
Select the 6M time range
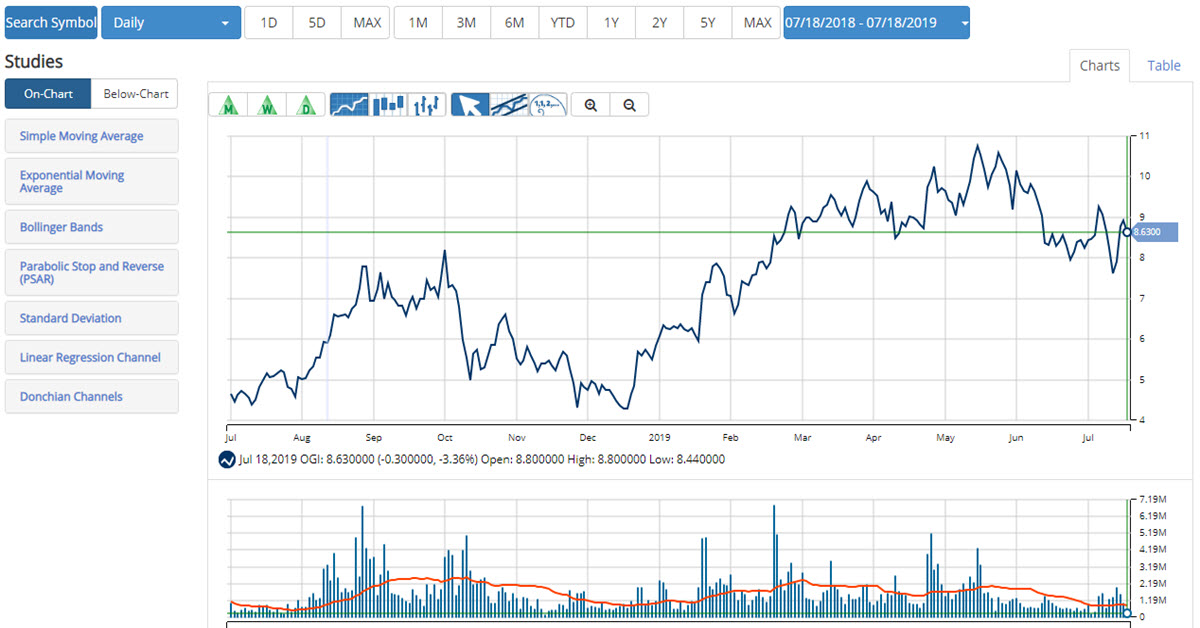point(514,22)
